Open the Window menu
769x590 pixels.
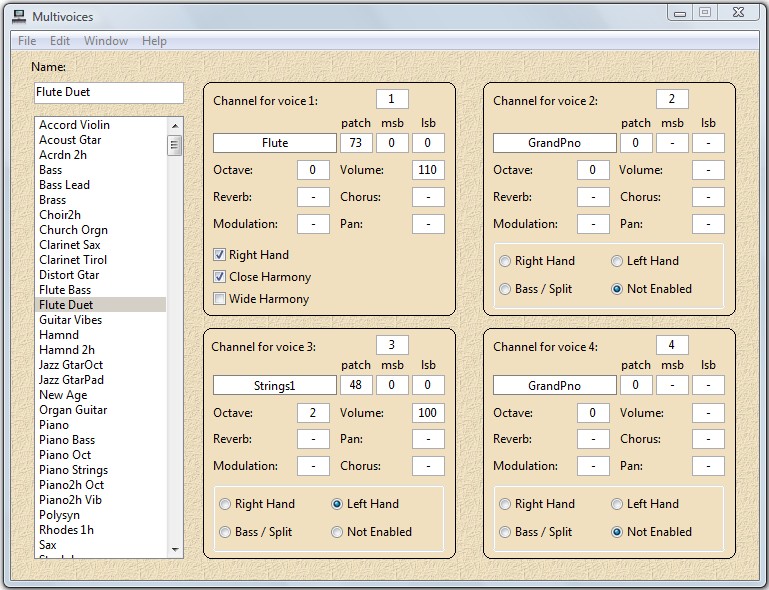point(105,41)
